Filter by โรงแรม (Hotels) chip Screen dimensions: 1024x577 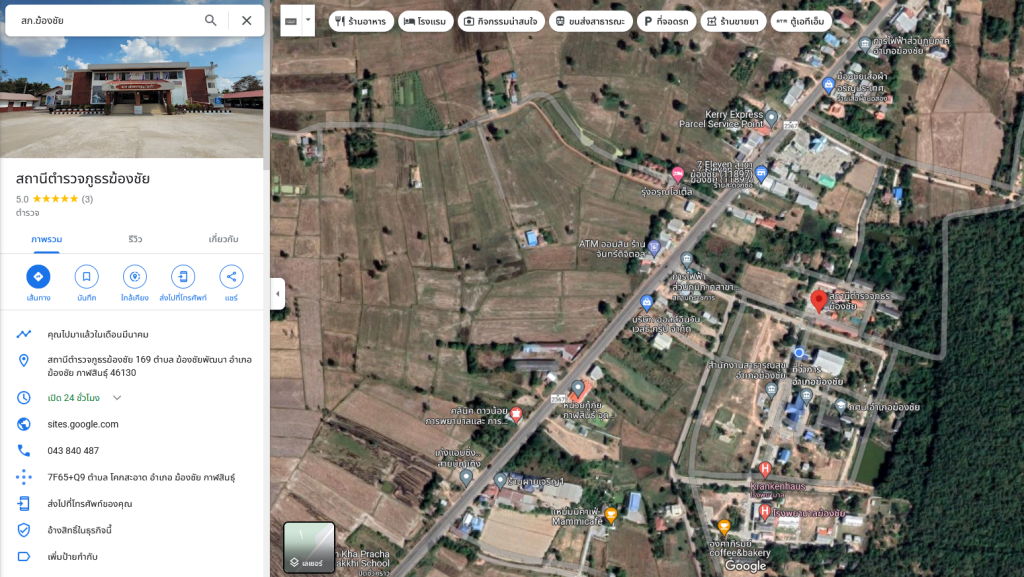pyautogui.click(x=425, y=21)
